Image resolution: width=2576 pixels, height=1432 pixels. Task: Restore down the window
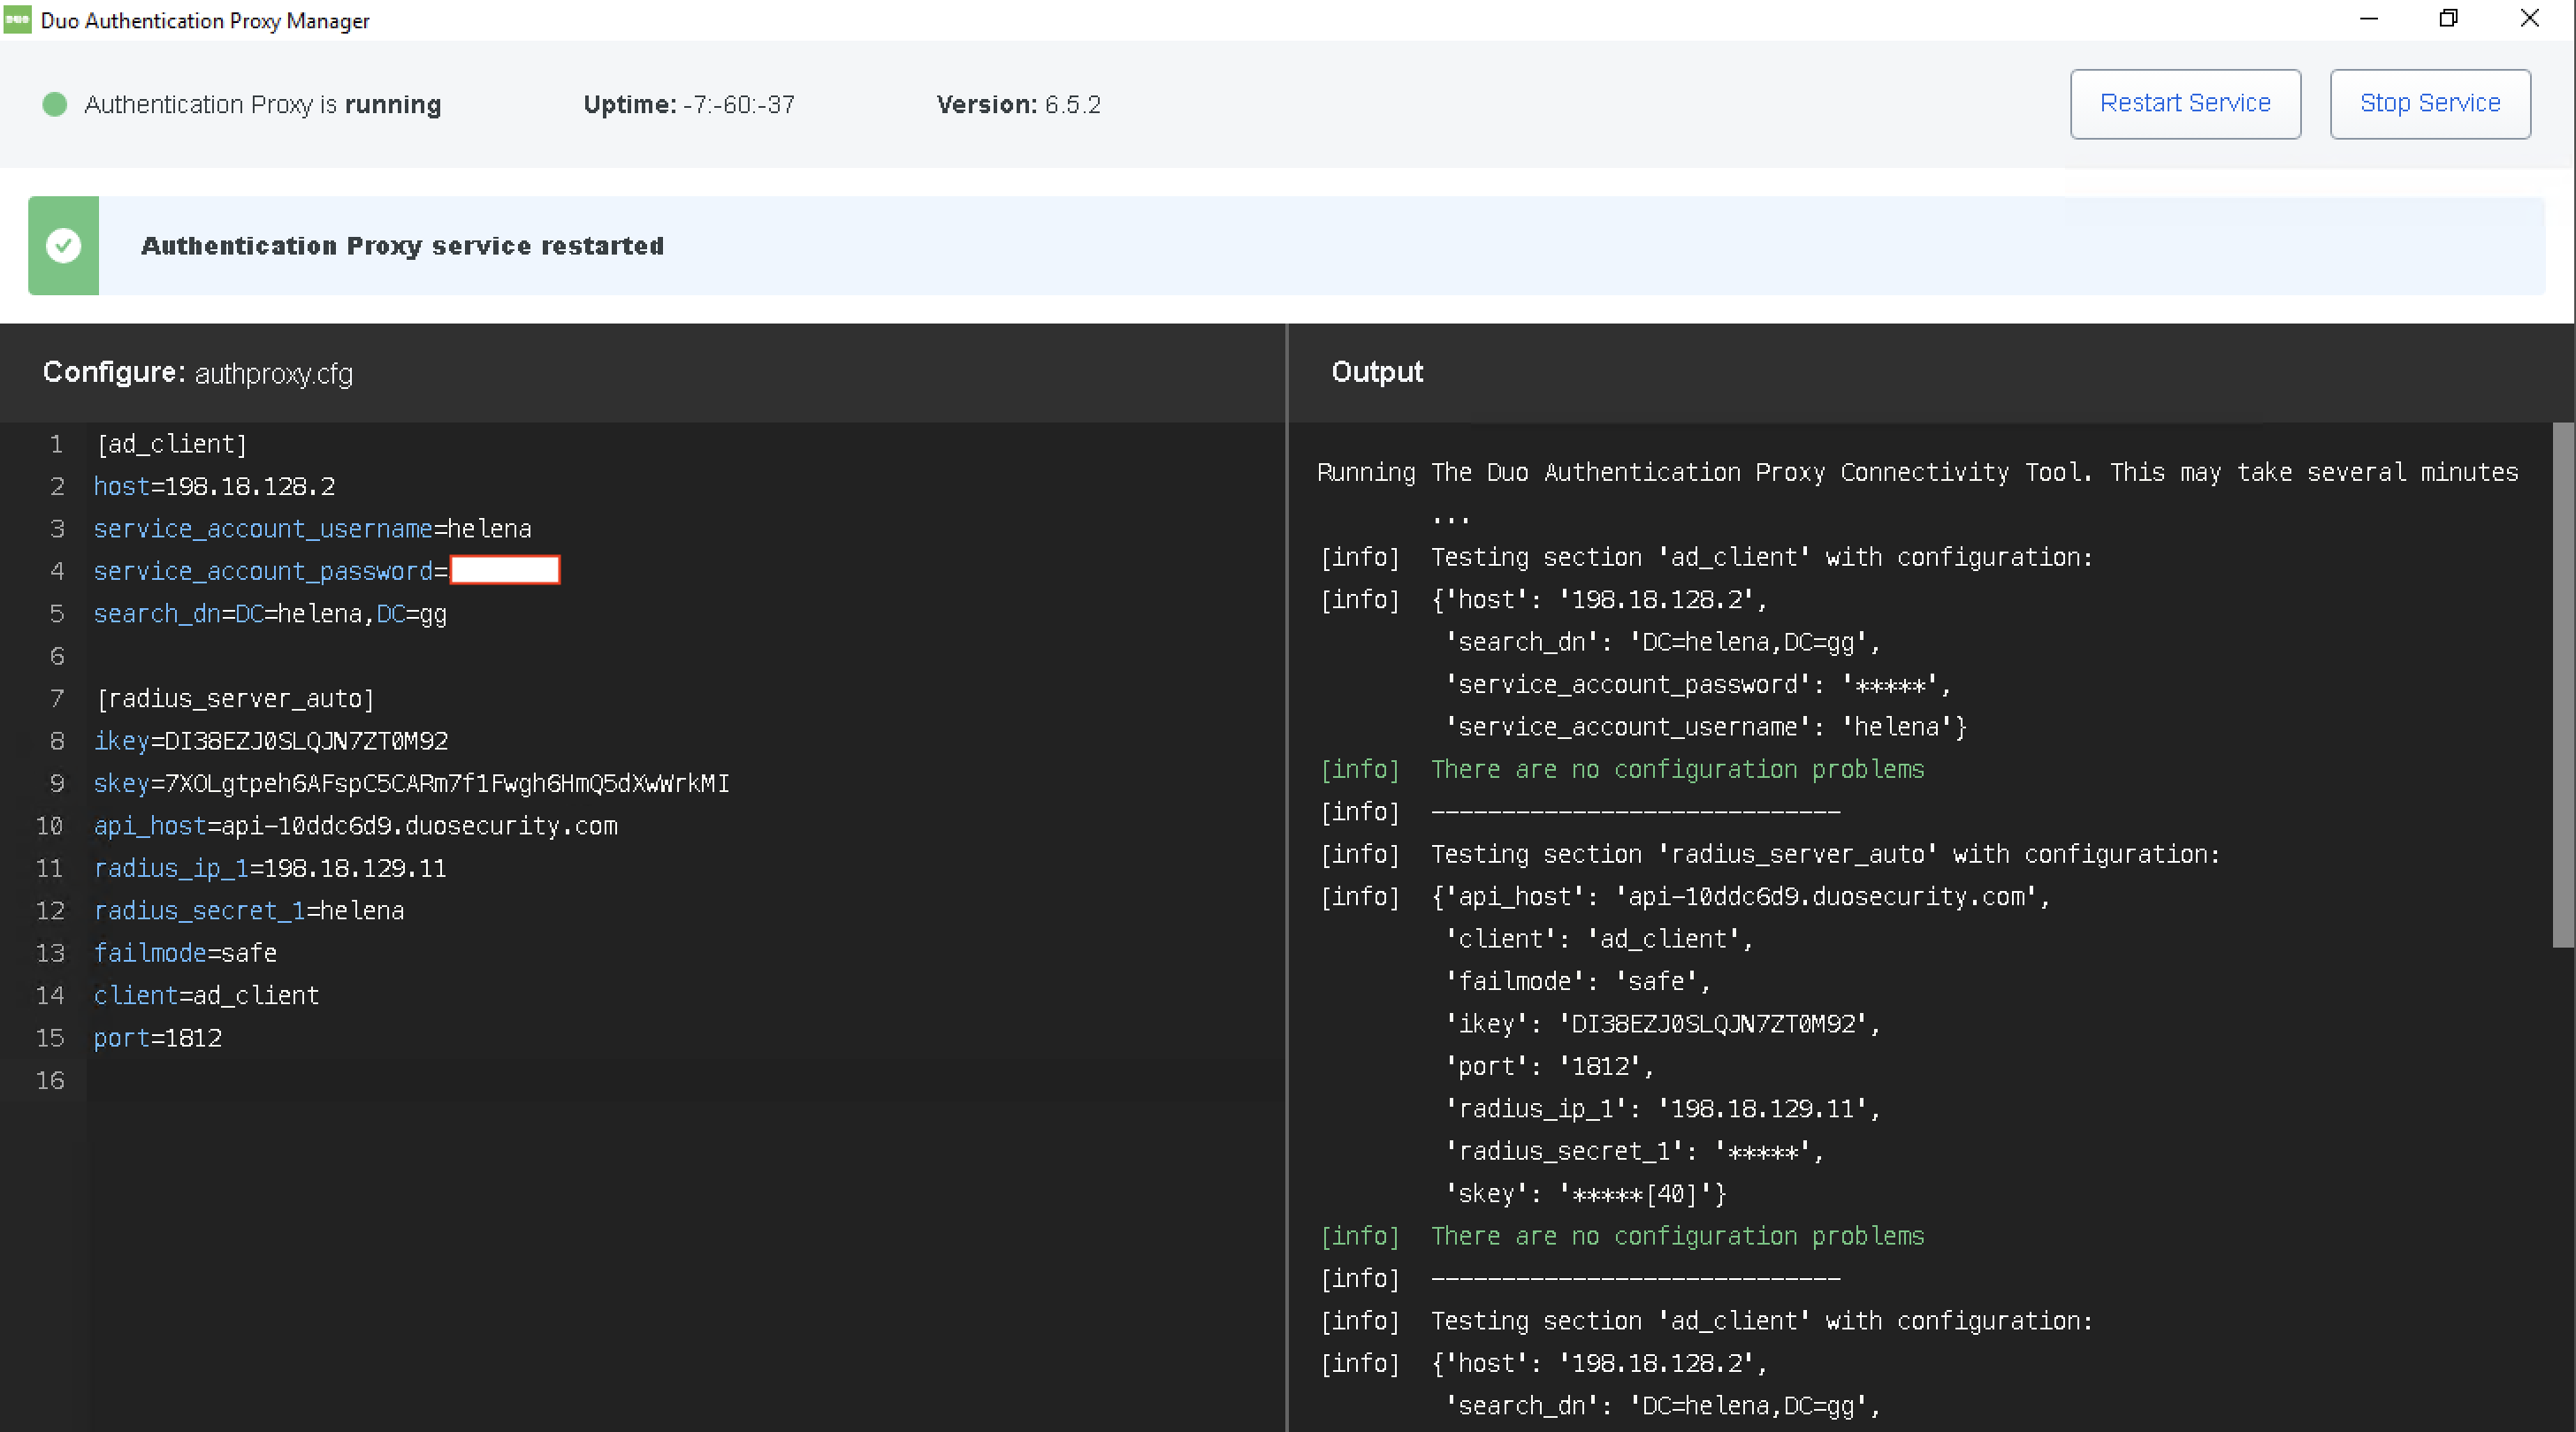click(2448, 19)
